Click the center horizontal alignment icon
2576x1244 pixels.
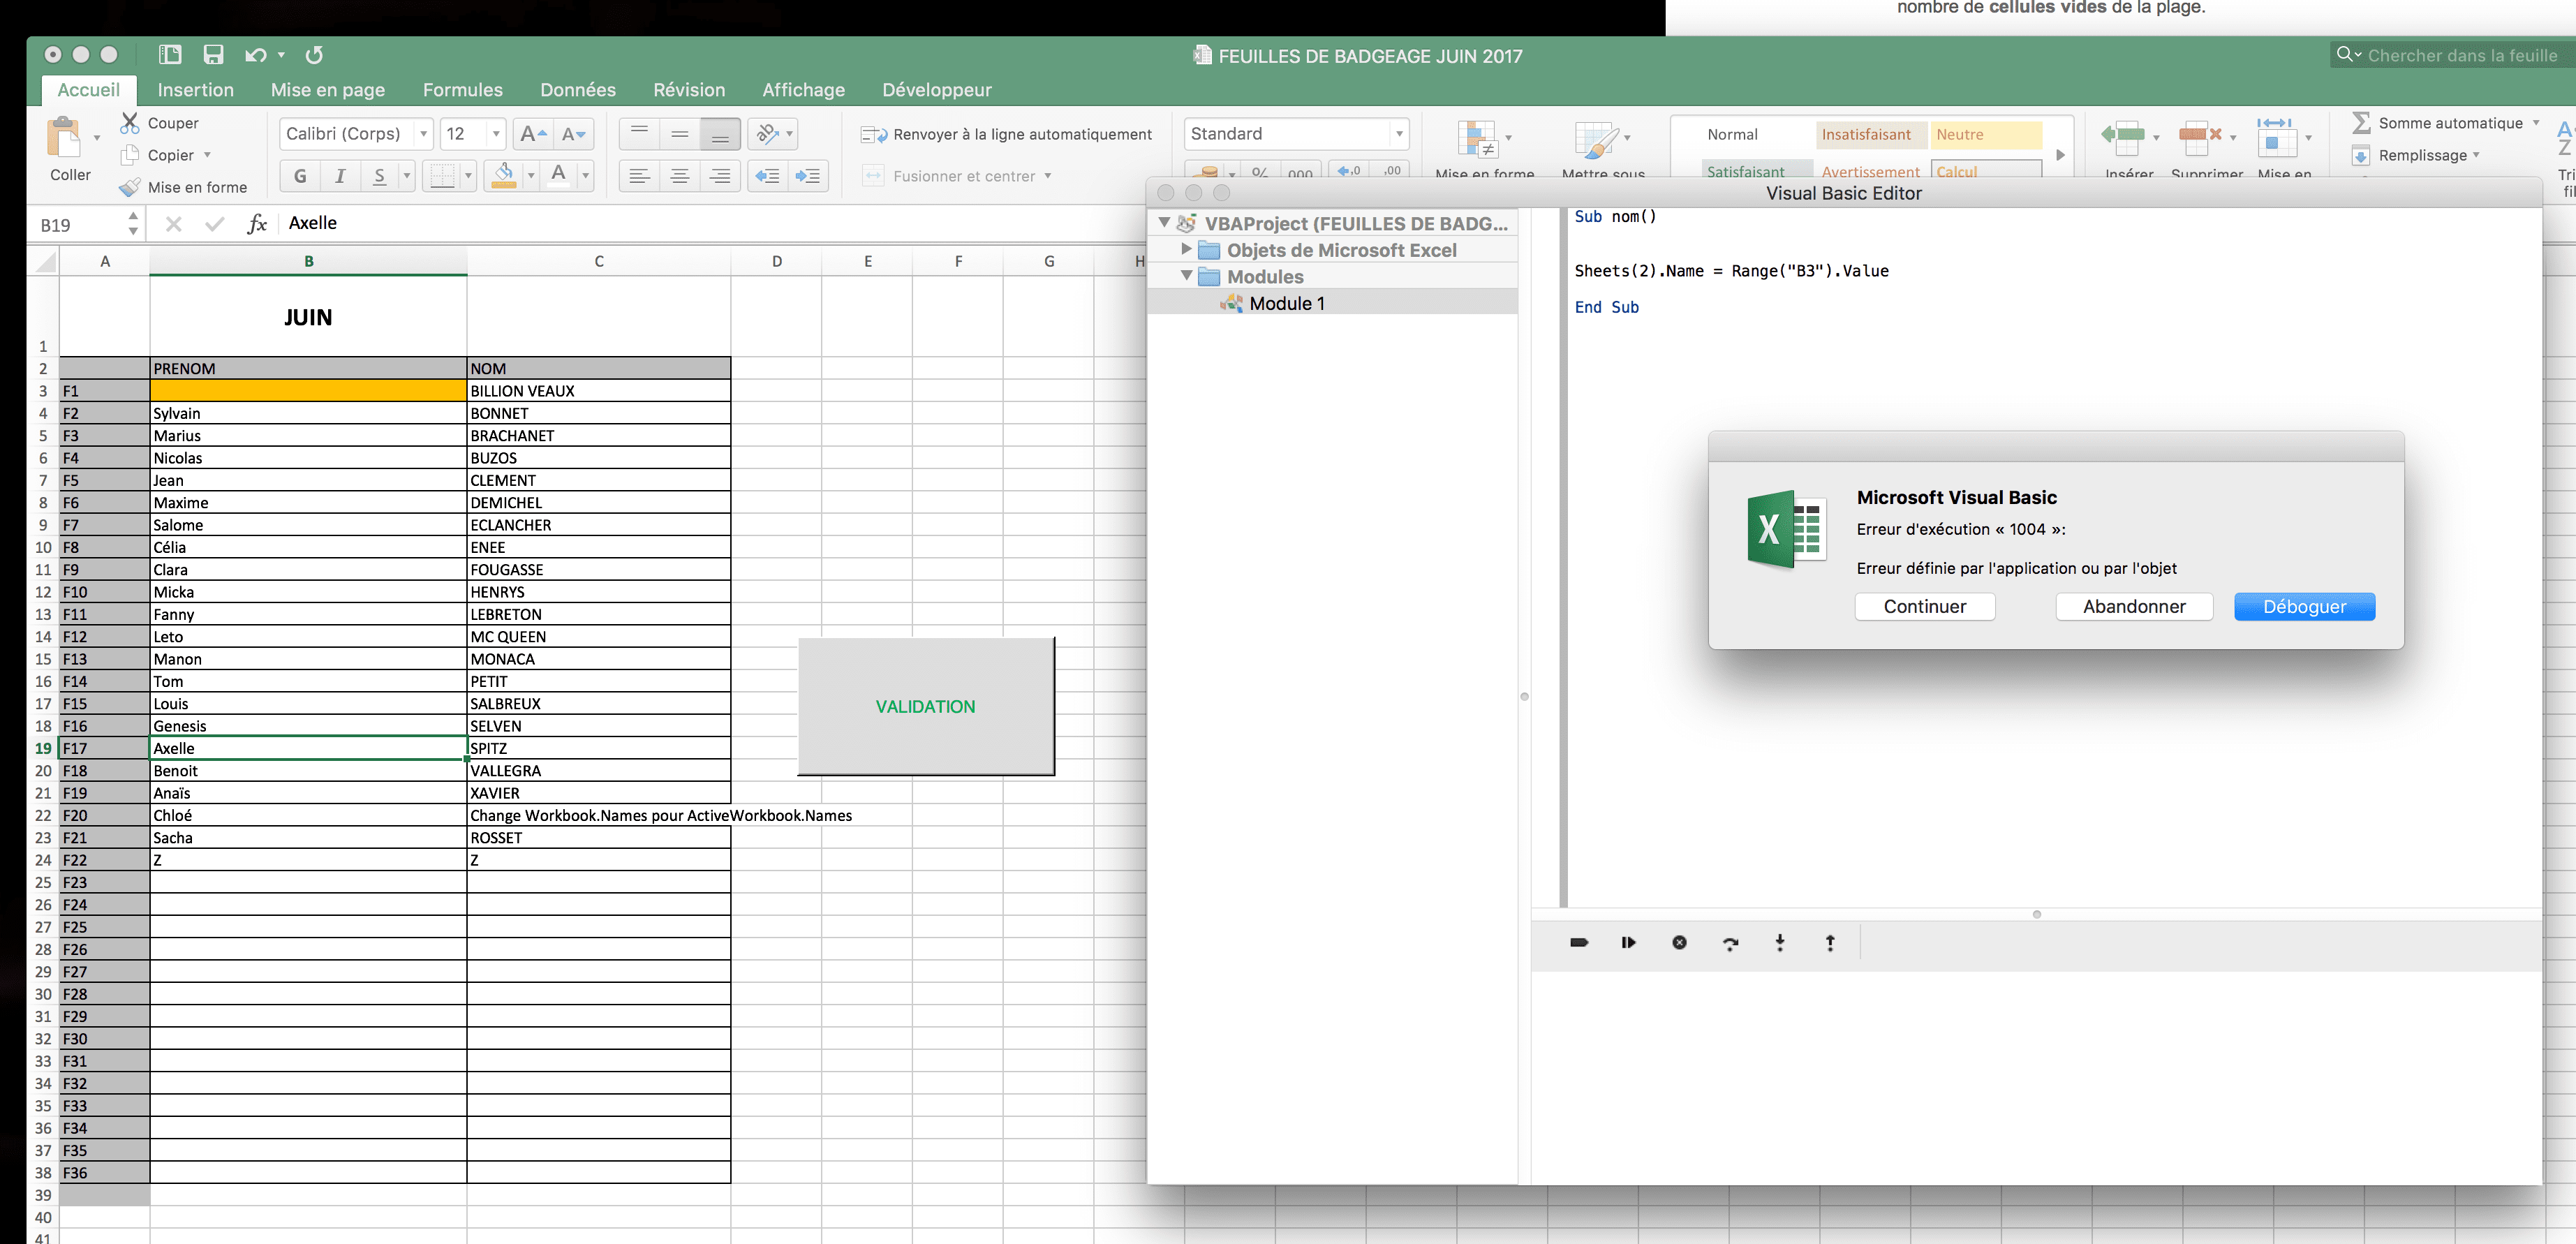(x=680, y=176)
